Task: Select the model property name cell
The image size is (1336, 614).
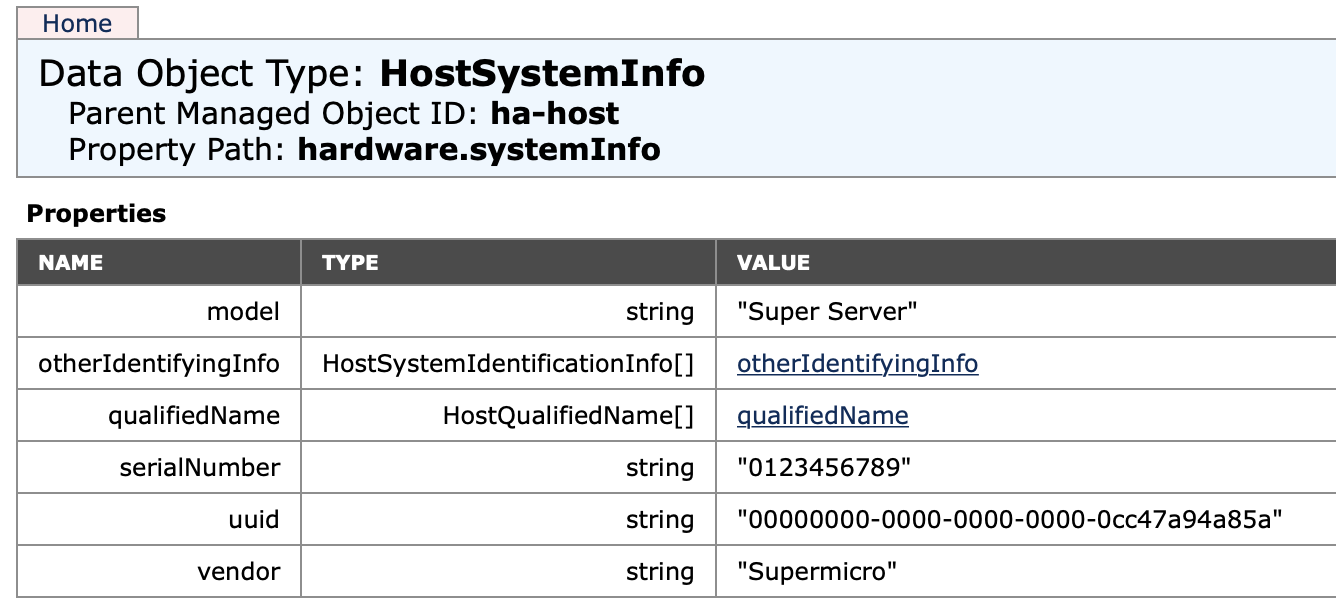Action: 243,312
